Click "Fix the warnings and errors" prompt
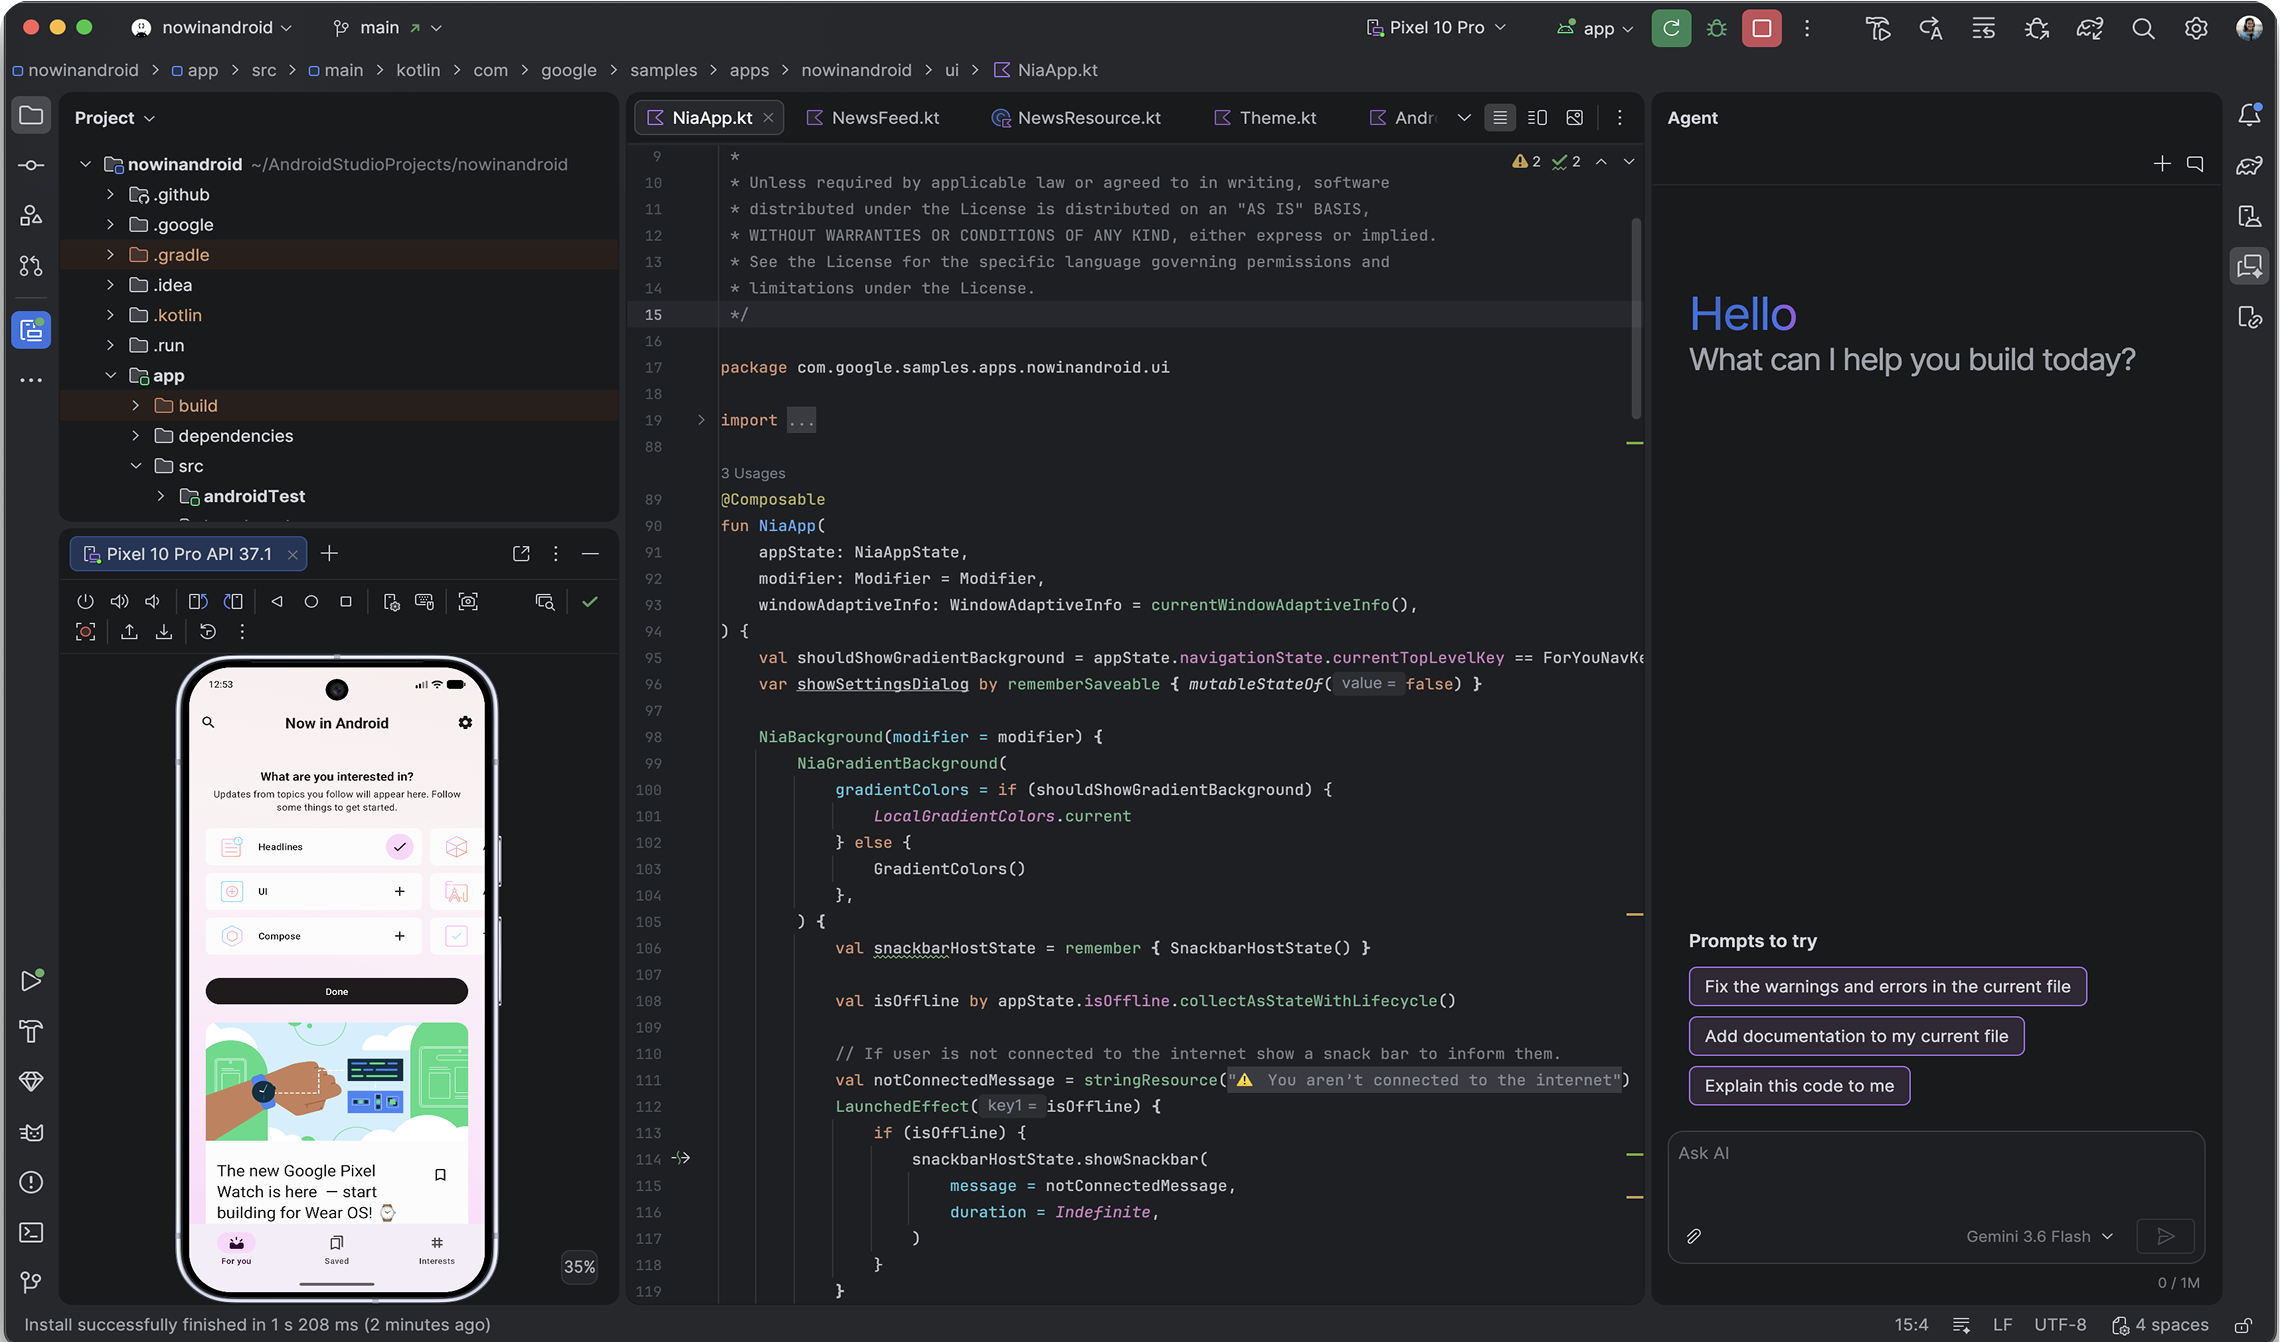 point(1887,986)
